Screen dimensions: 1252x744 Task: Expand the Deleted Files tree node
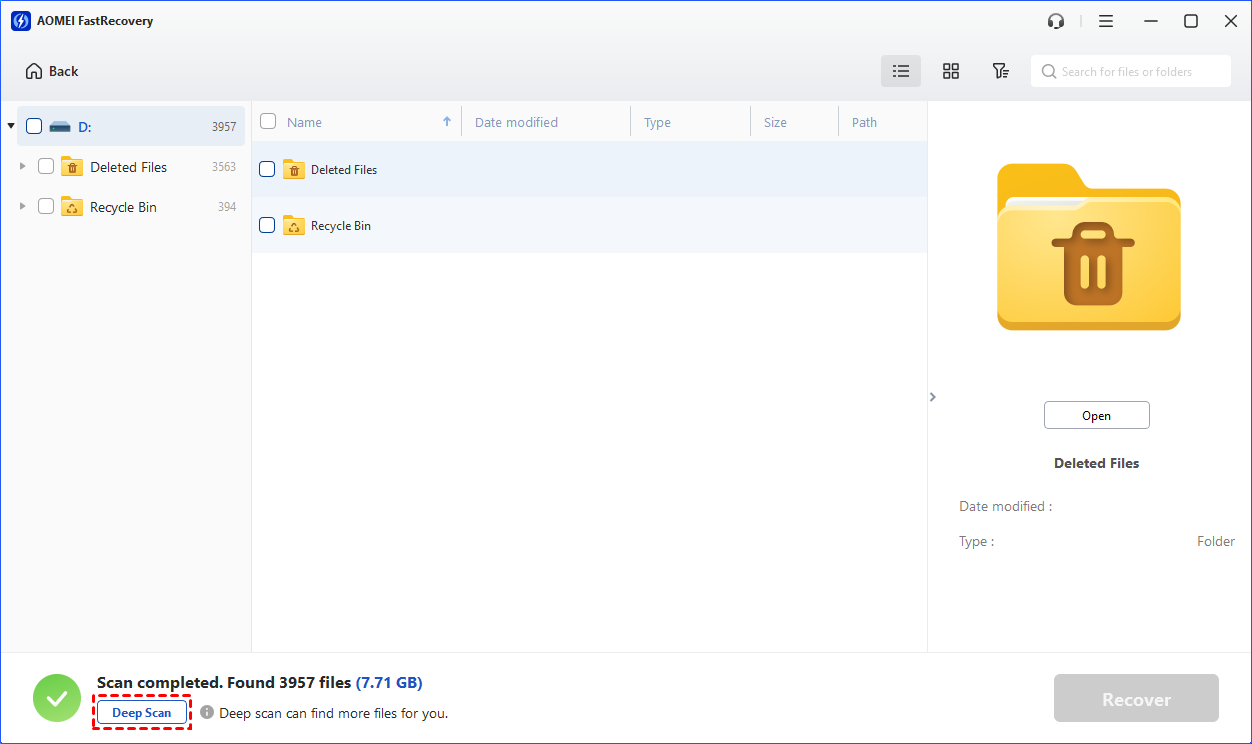coord(22,167)
